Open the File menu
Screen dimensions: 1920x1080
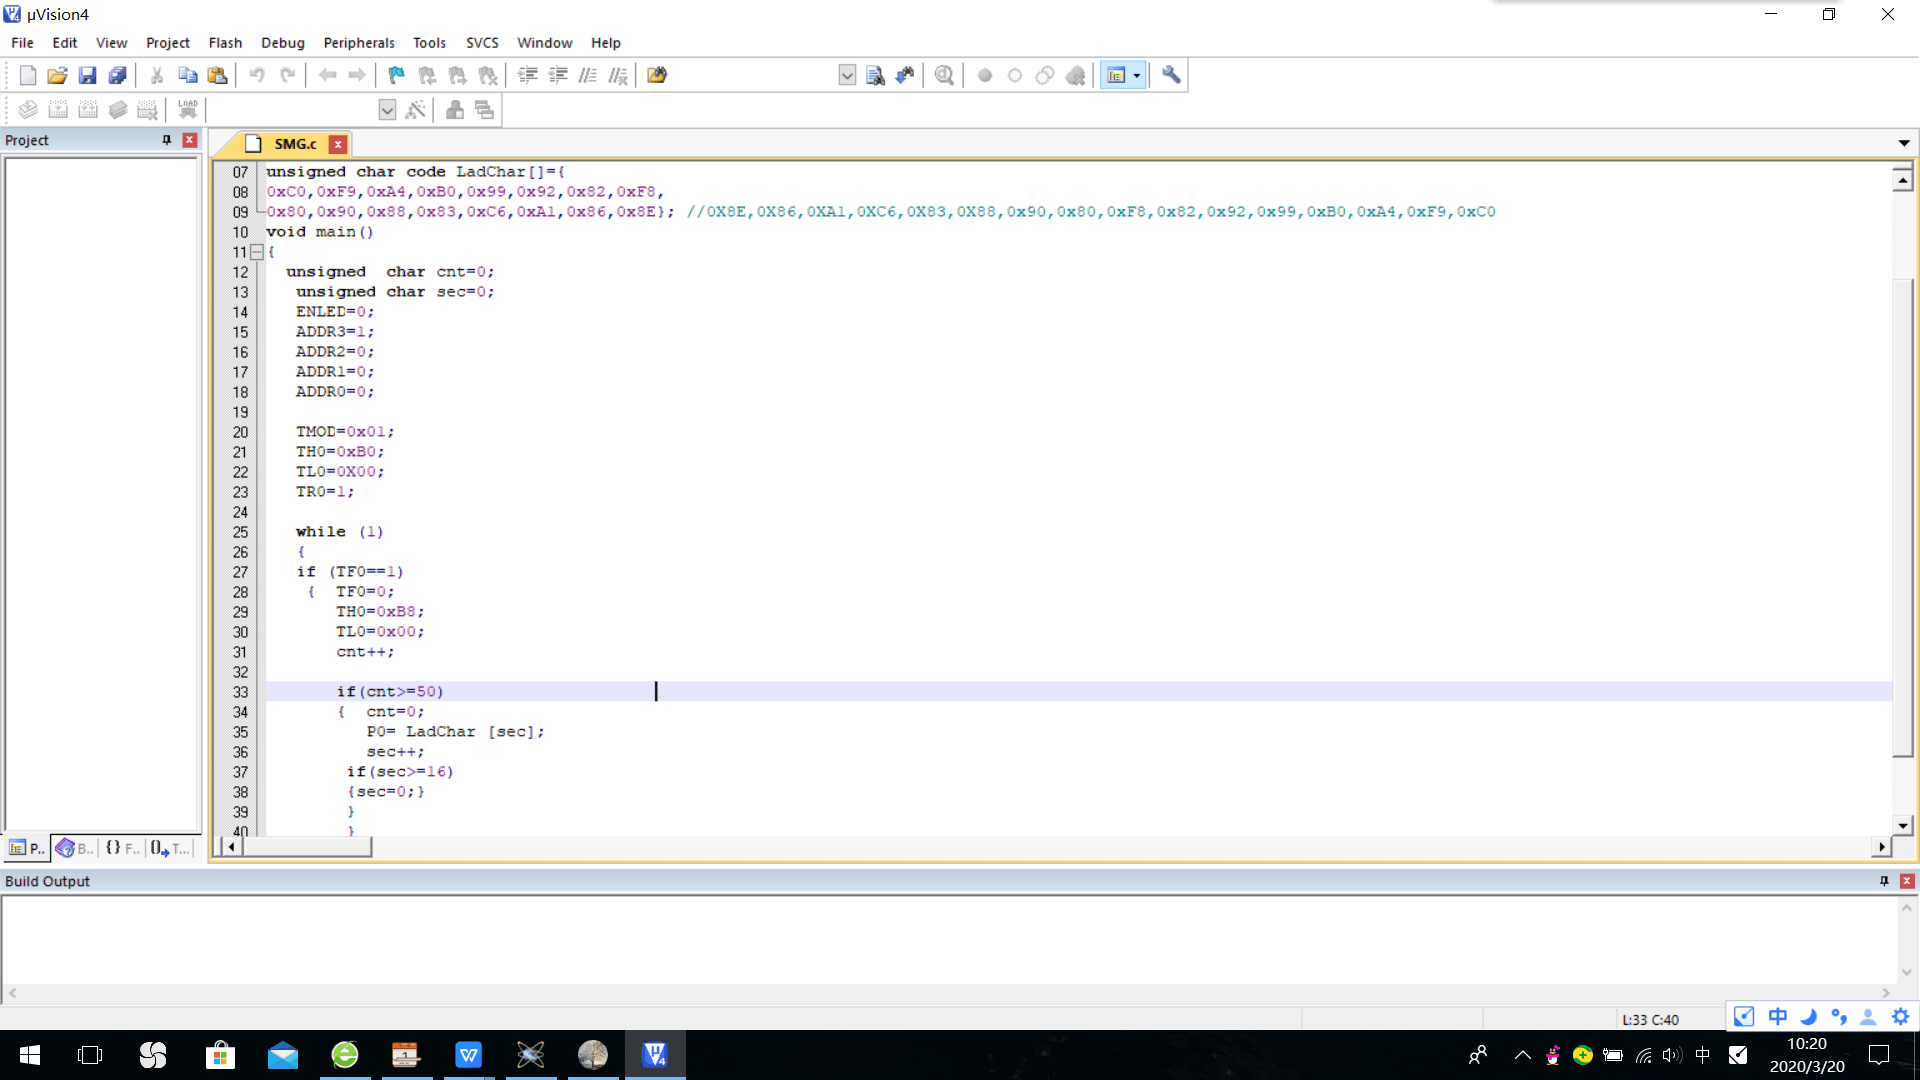[x=22, y=43]
